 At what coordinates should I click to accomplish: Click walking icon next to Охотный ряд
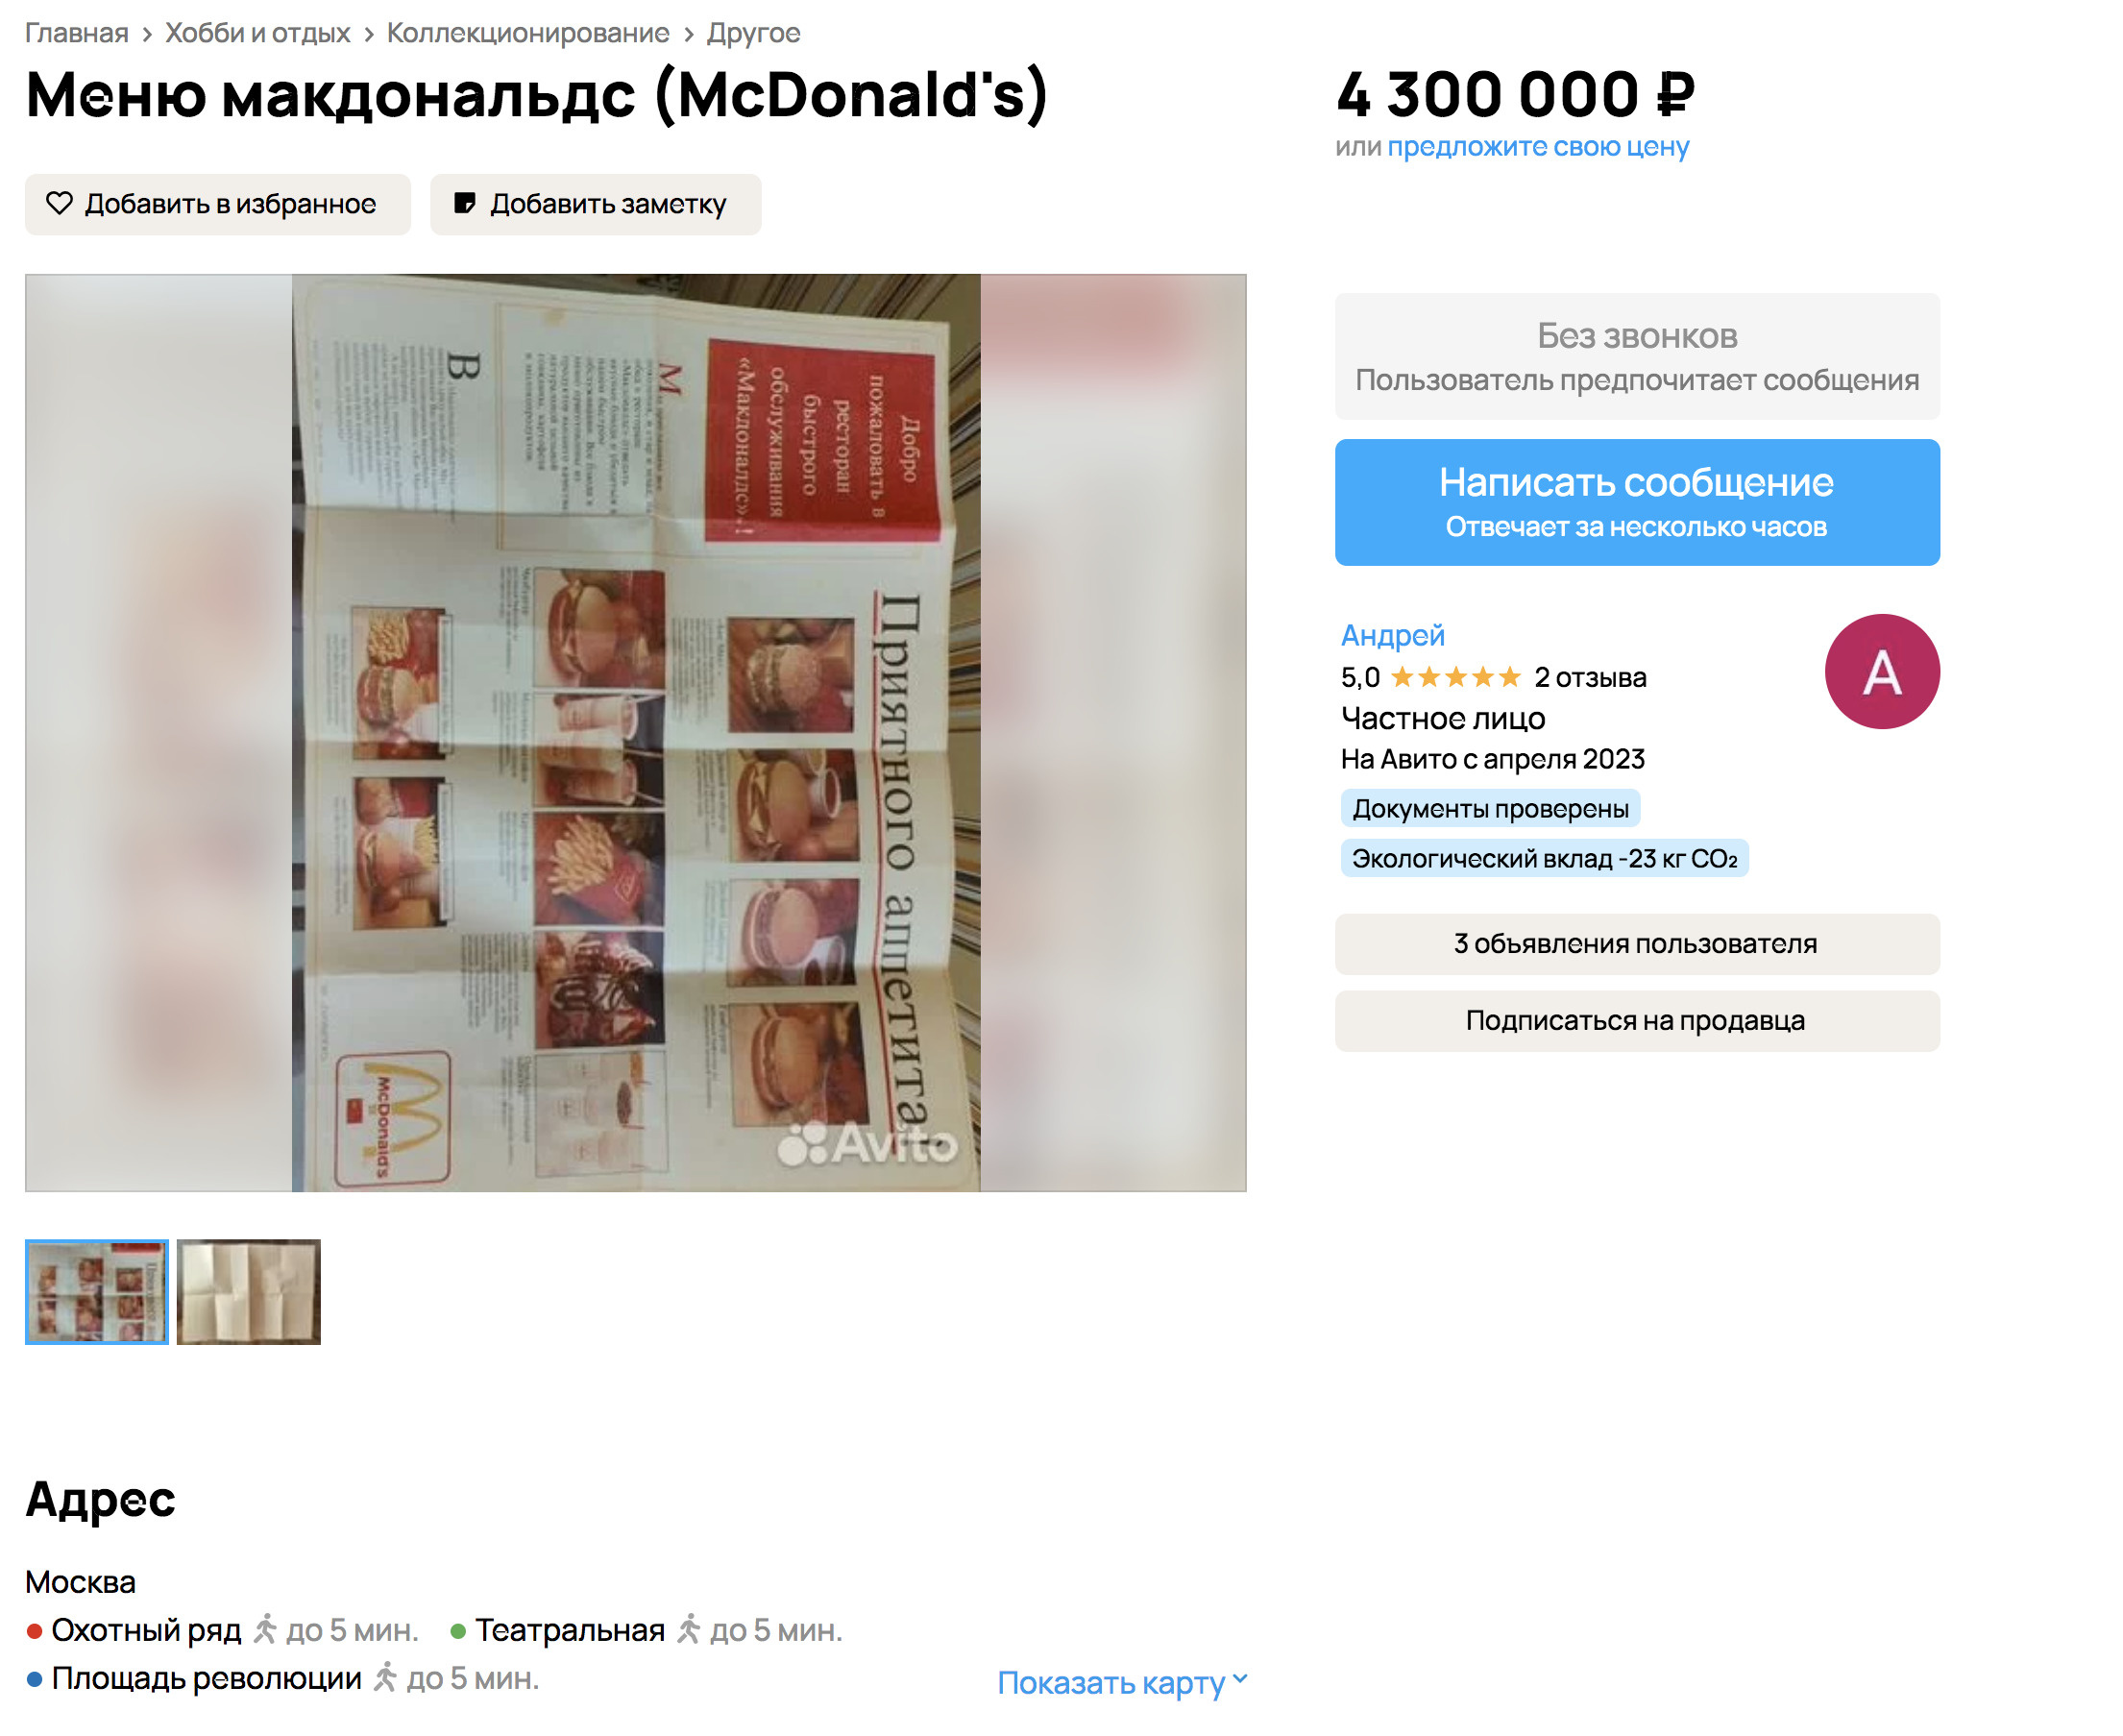[x=265, y=1630]
